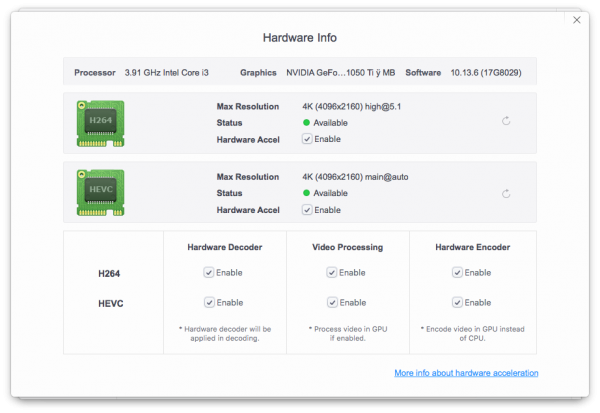
Task: Click the H264 chip icon
Action: pos(100,124)
